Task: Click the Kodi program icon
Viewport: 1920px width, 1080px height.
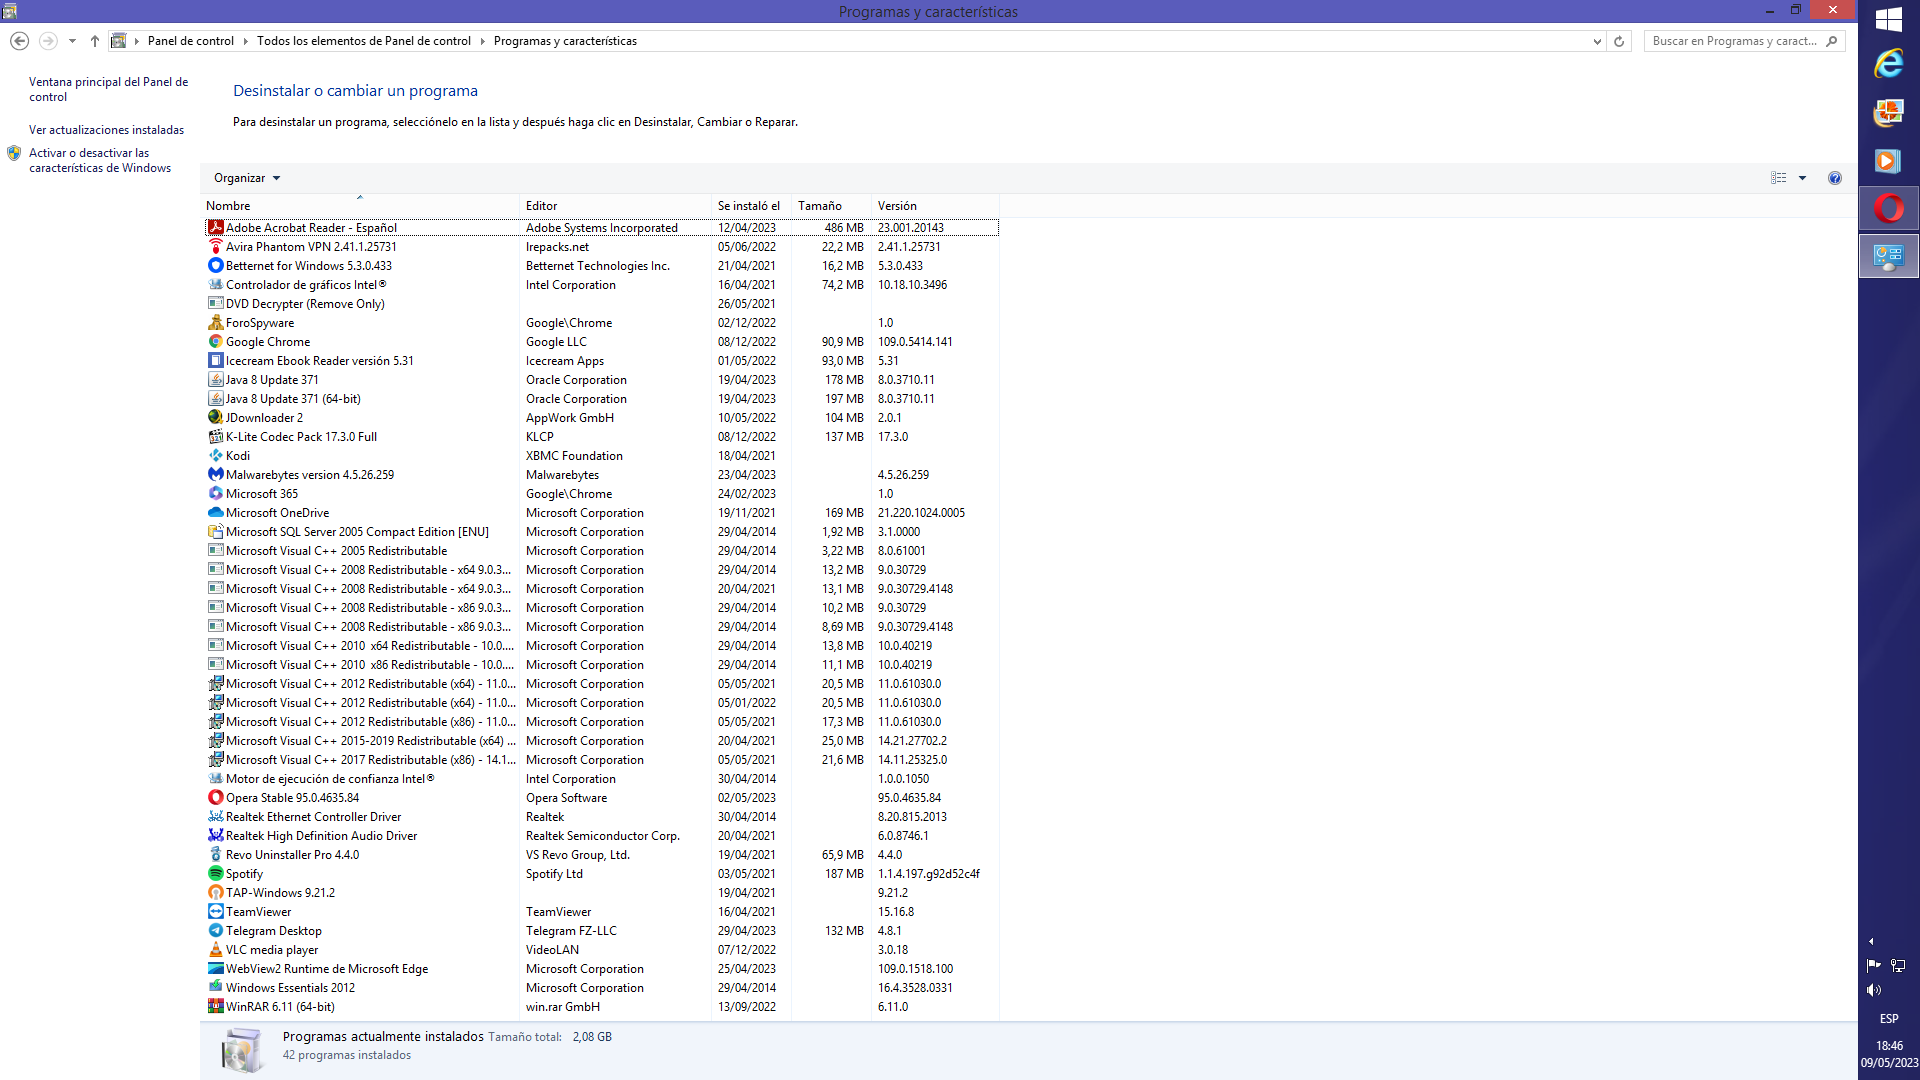Action: pos(215,456)
